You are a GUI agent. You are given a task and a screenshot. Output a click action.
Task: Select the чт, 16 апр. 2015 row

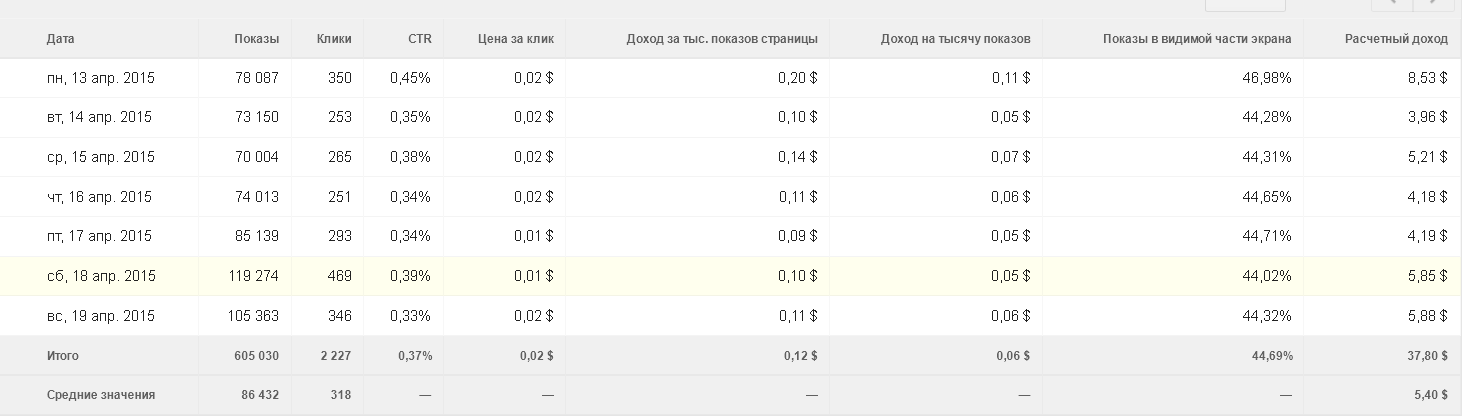point(99,197)
